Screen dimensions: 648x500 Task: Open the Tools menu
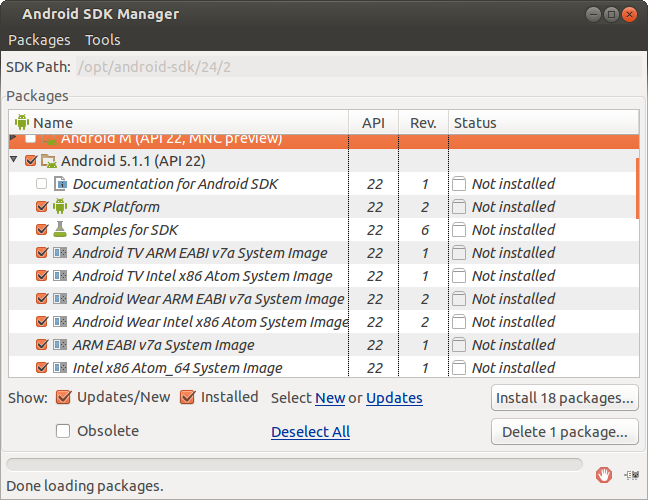pos(102,40)
